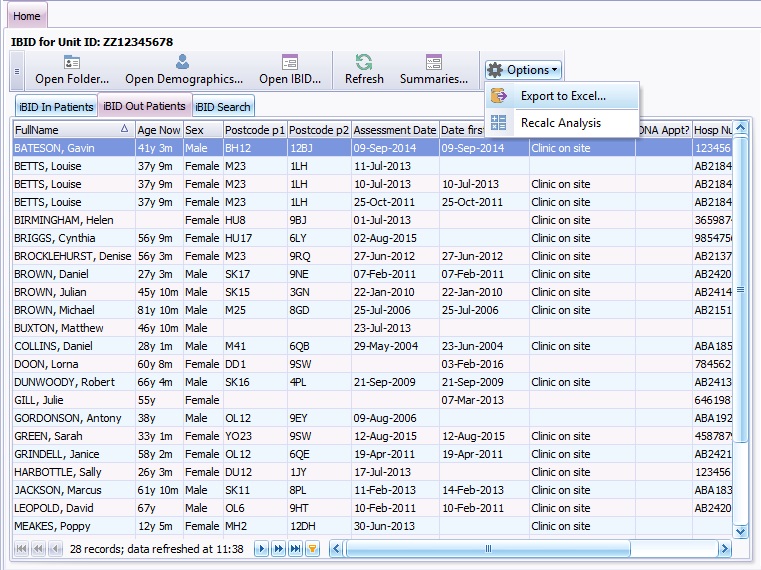Click the Age Now column header

point(159,130)
